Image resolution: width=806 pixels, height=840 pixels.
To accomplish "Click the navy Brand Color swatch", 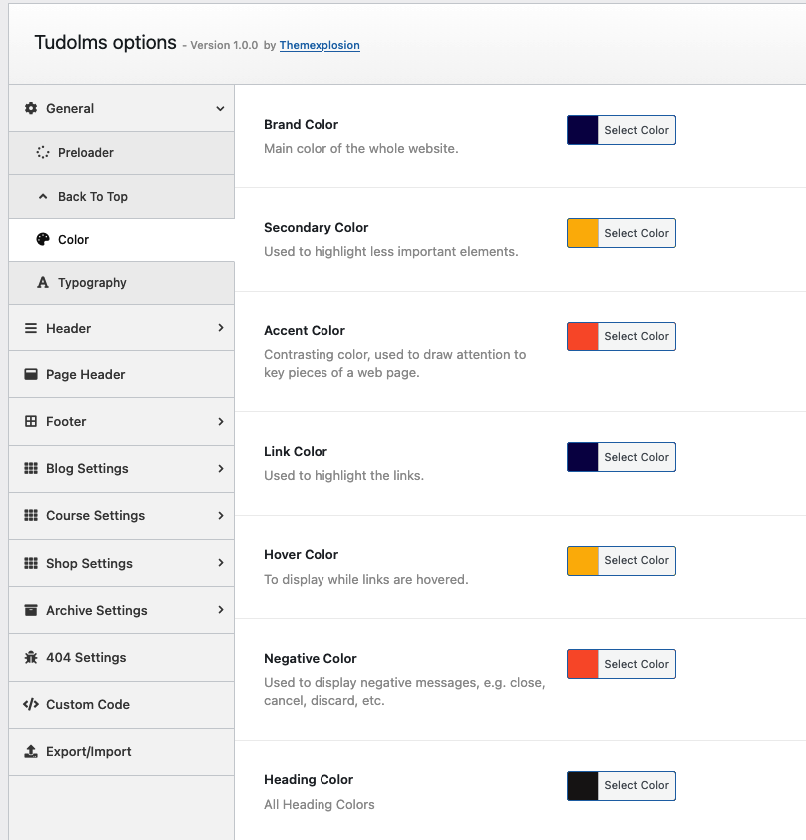I will 583,130.
